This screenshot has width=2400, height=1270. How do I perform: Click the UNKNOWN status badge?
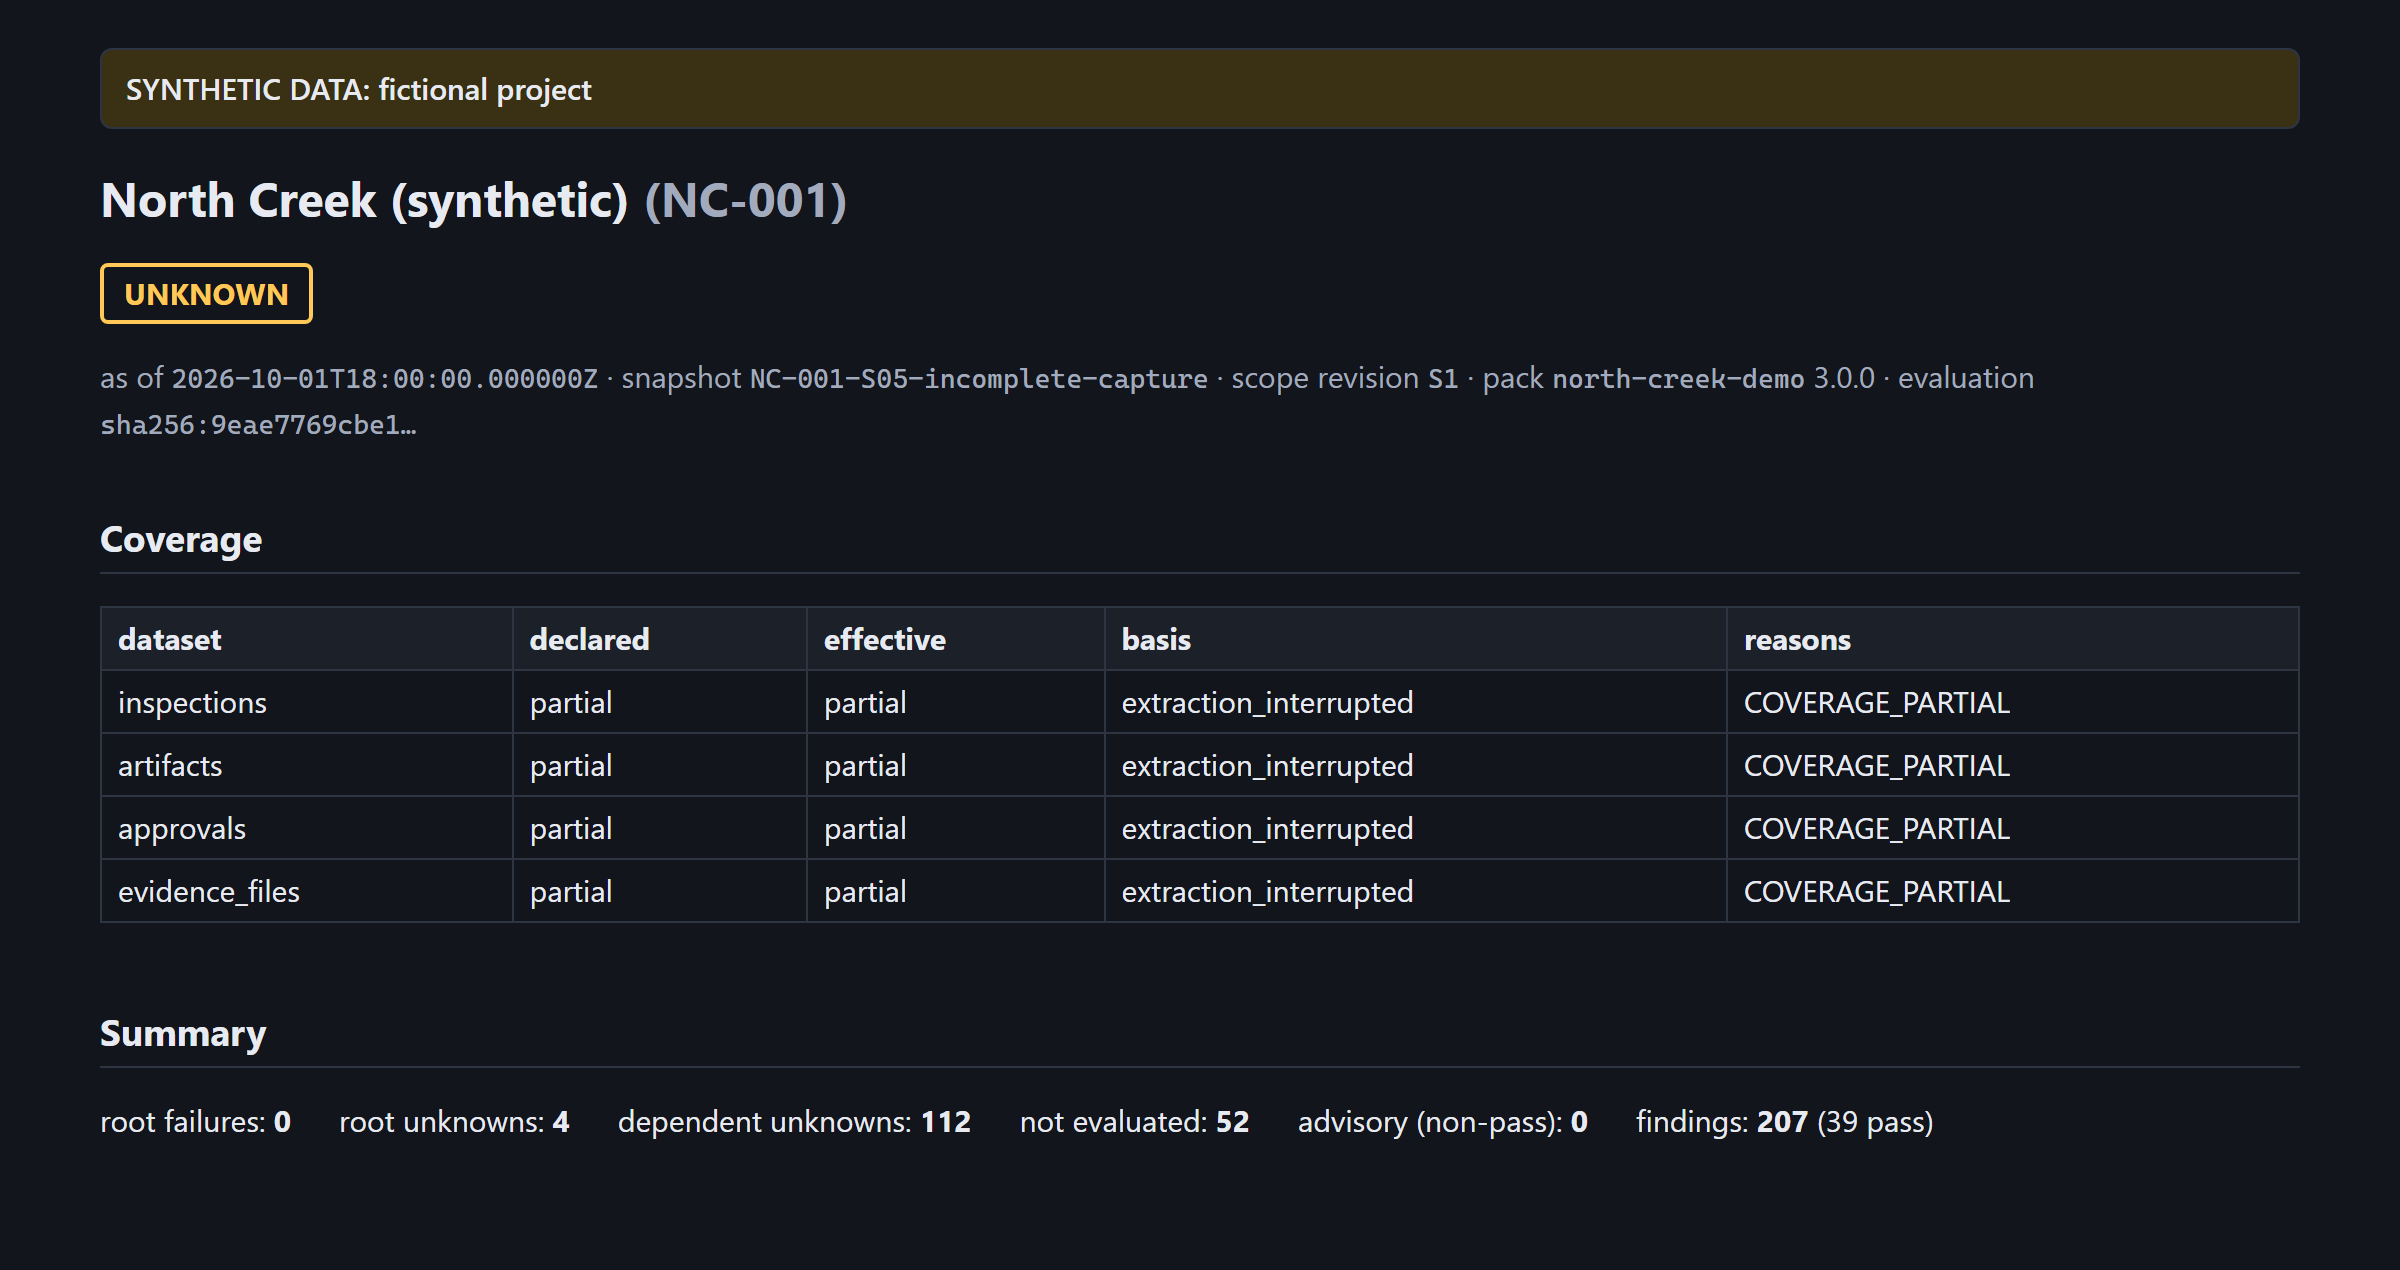coord(206,294)
